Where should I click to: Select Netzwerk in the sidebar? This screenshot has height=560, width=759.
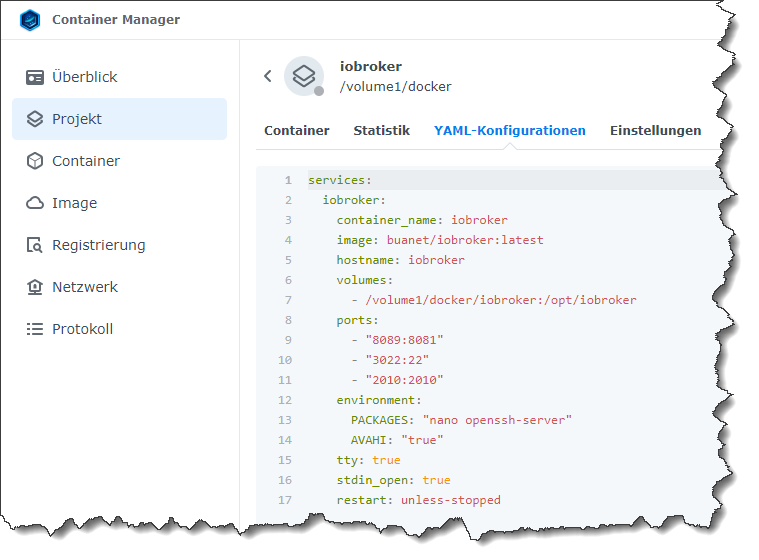point(85,287)
